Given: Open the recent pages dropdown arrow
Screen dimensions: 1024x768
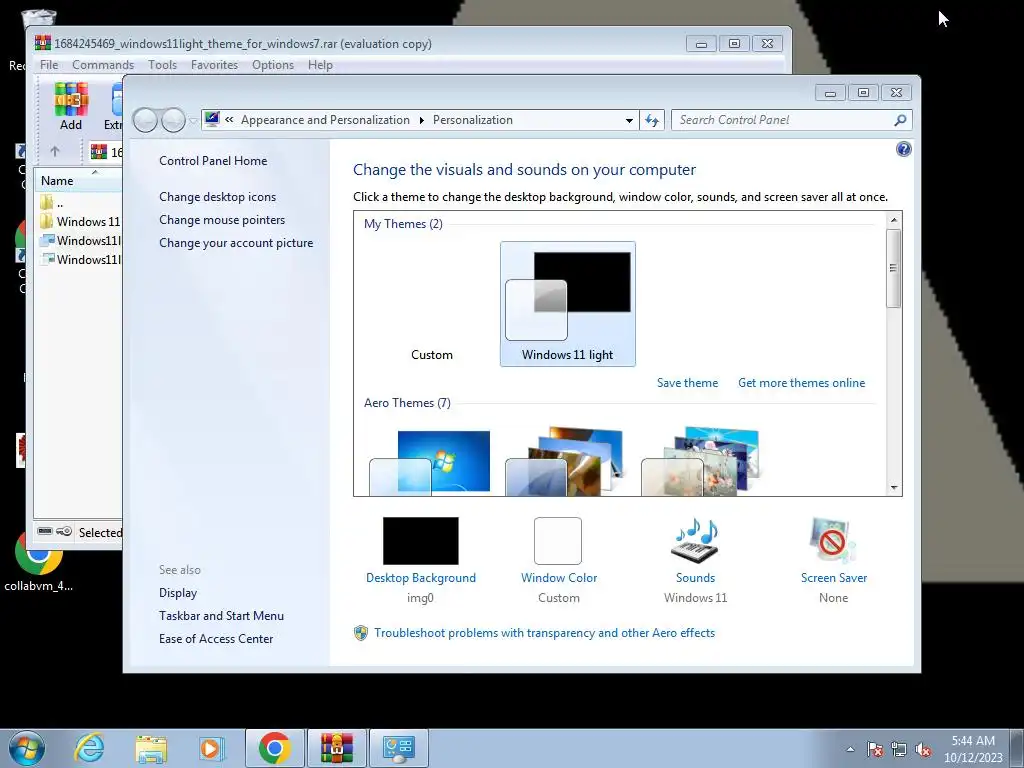Looking at the screenshot, I should [x=193, y=120].
